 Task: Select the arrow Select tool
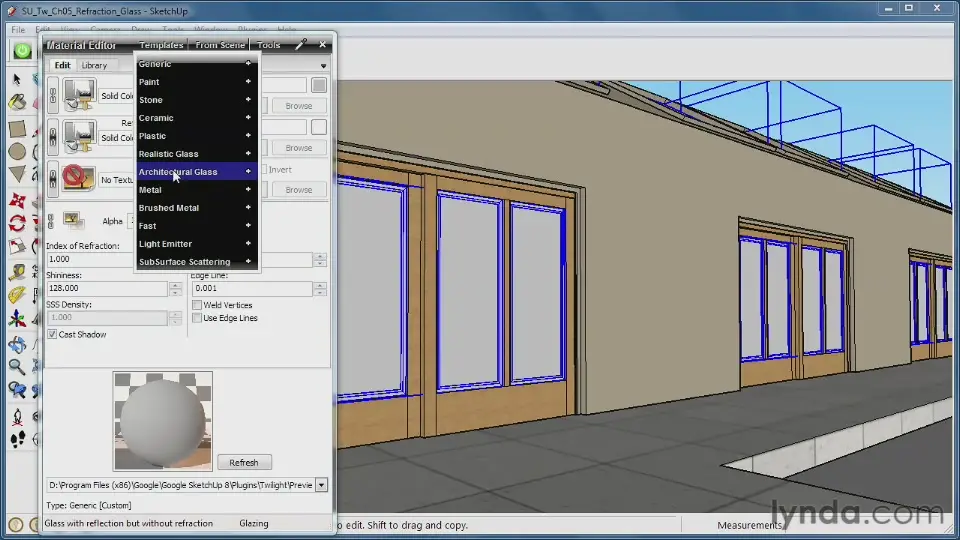(x=17, y=79)
